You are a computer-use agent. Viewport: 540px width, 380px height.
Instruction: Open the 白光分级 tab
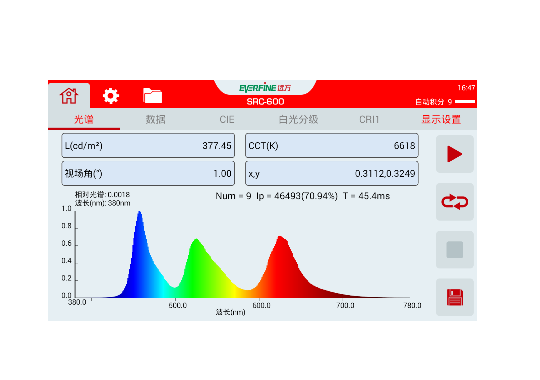pos(298,120)
